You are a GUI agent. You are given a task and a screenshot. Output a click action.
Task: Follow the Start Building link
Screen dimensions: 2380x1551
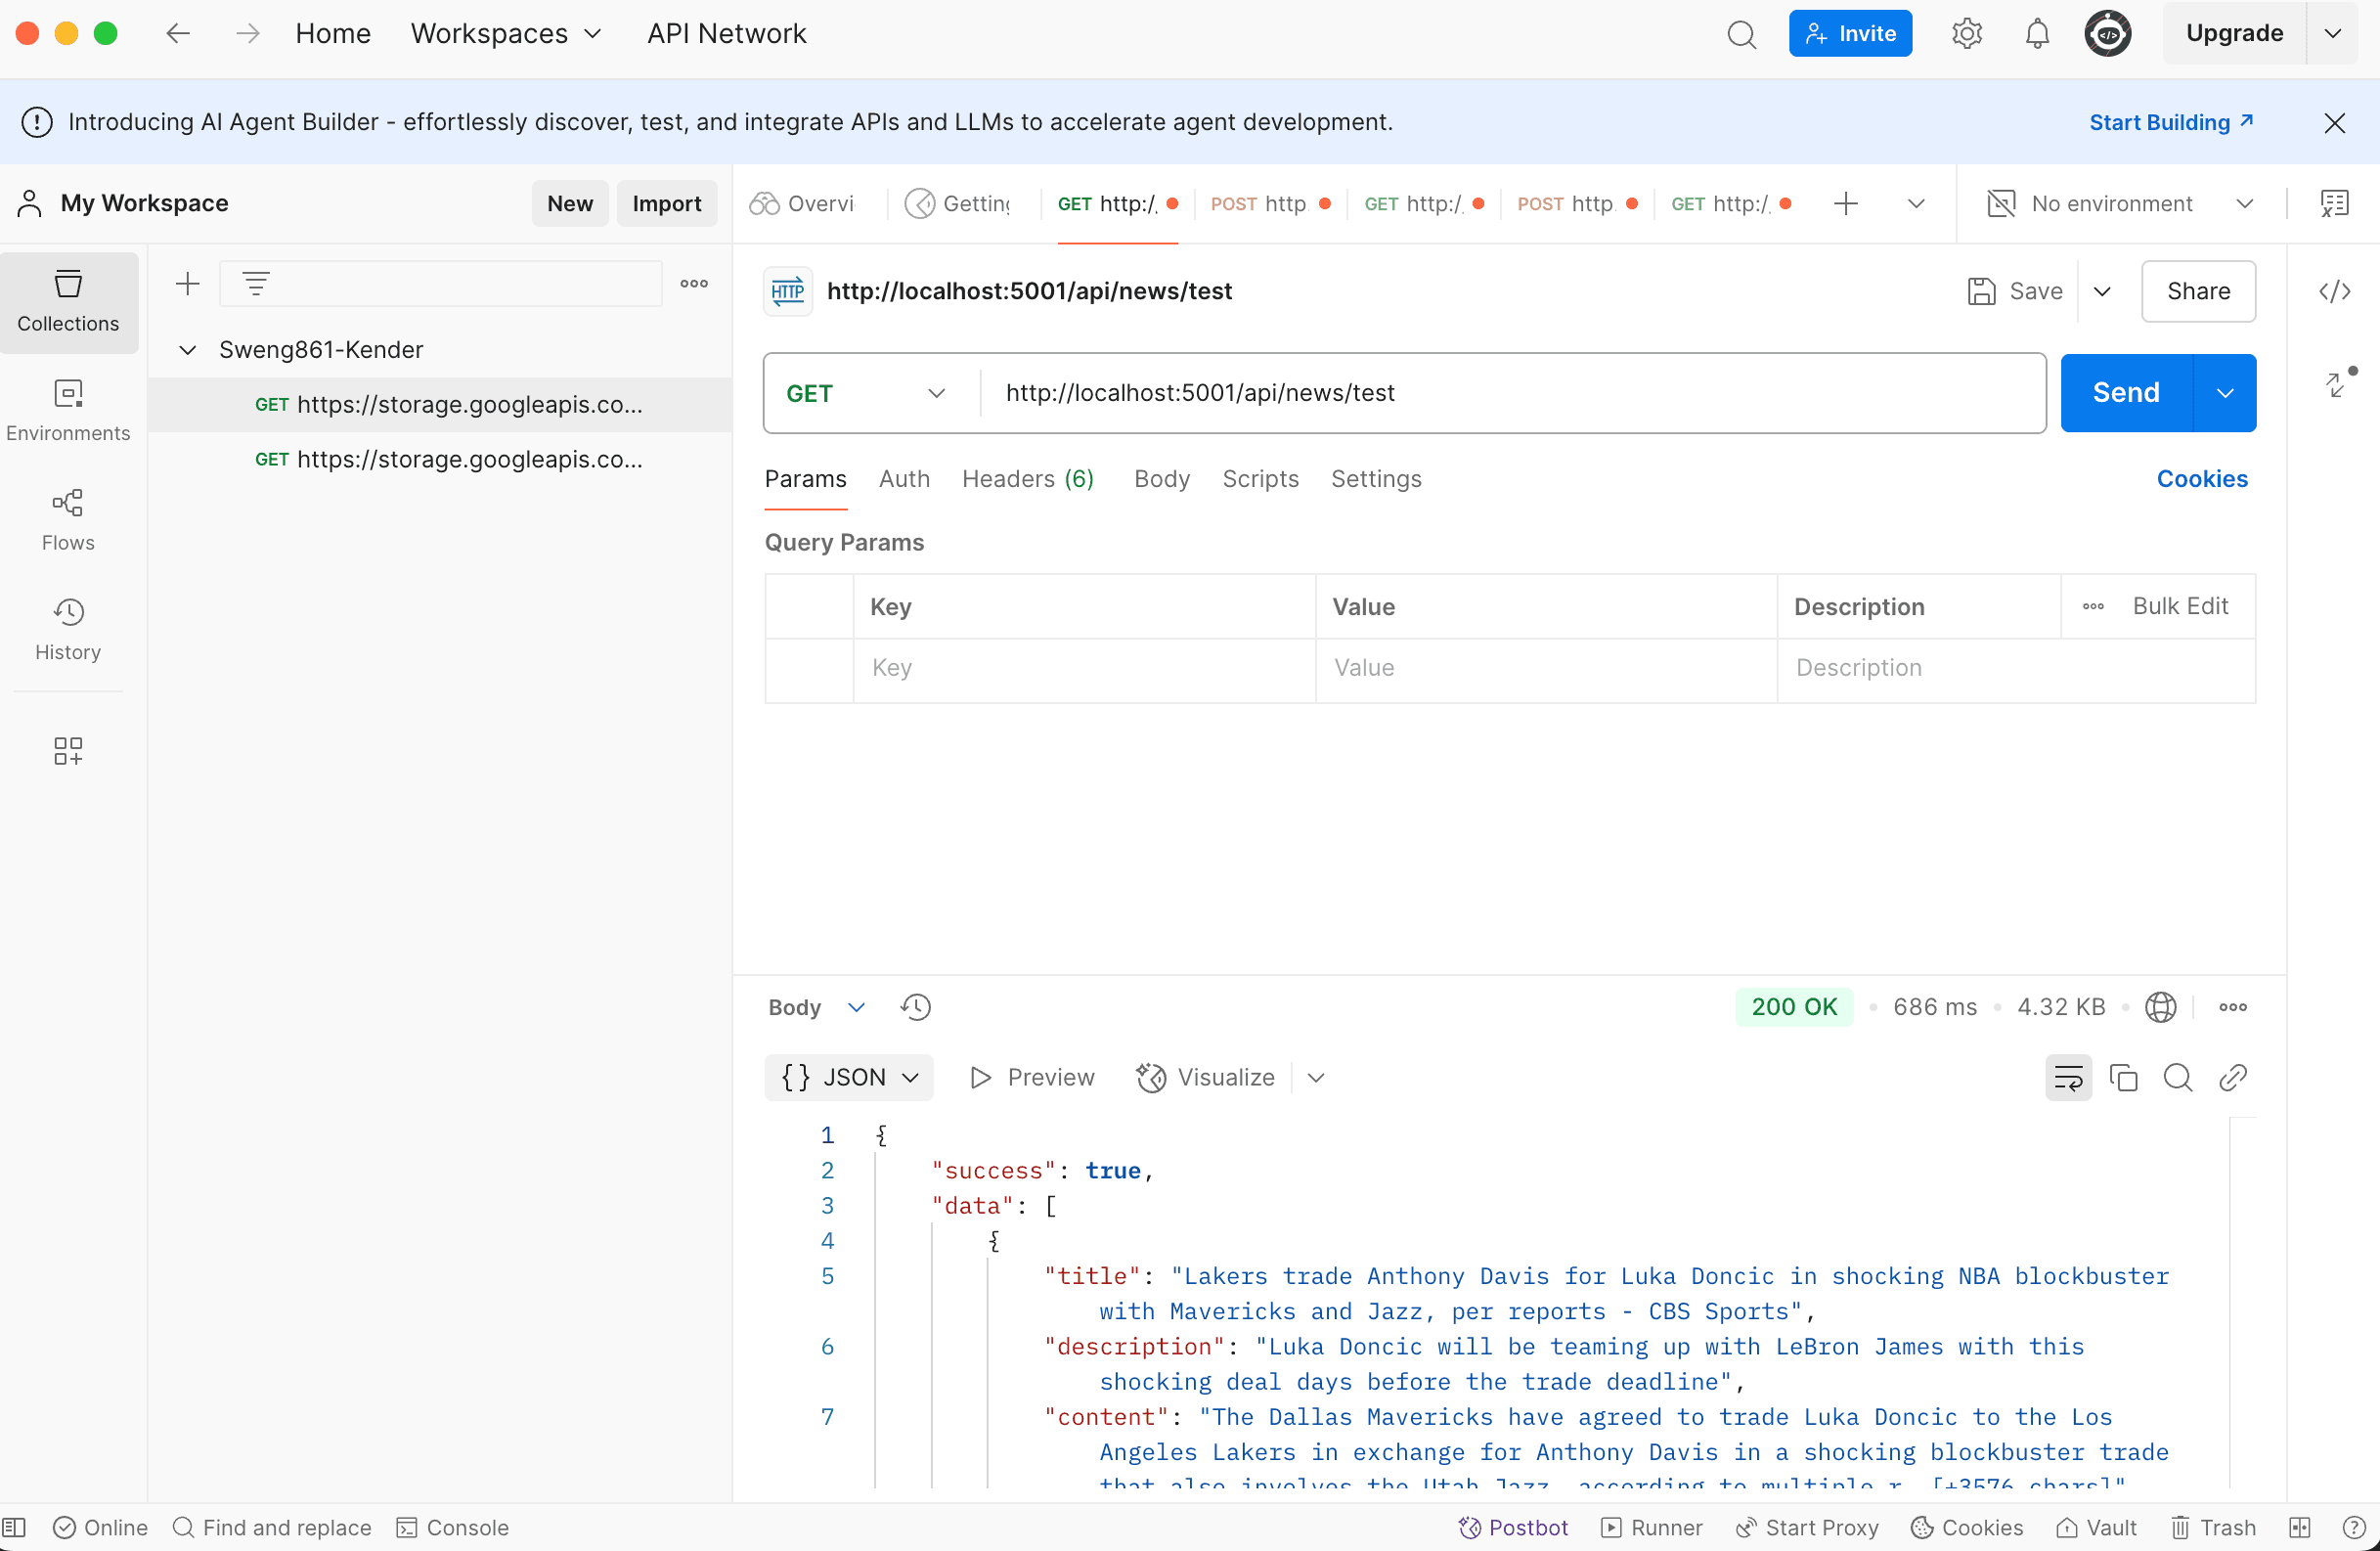click(x=2170, y=122)
